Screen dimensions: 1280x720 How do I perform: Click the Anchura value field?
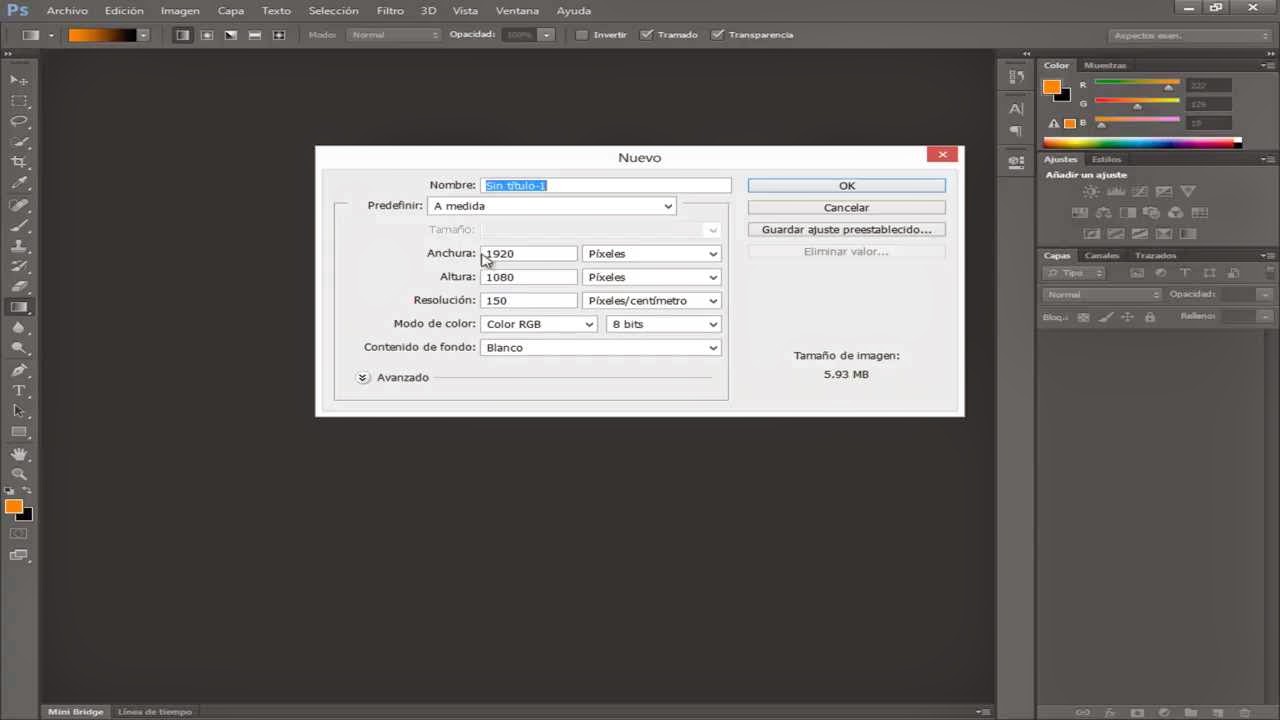(x=529, y=254)
